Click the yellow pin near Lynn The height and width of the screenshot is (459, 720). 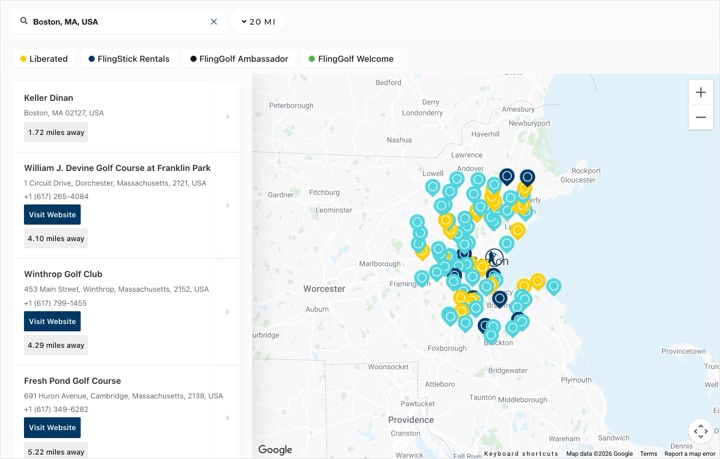pyautogui.click(x=518, y=230)
